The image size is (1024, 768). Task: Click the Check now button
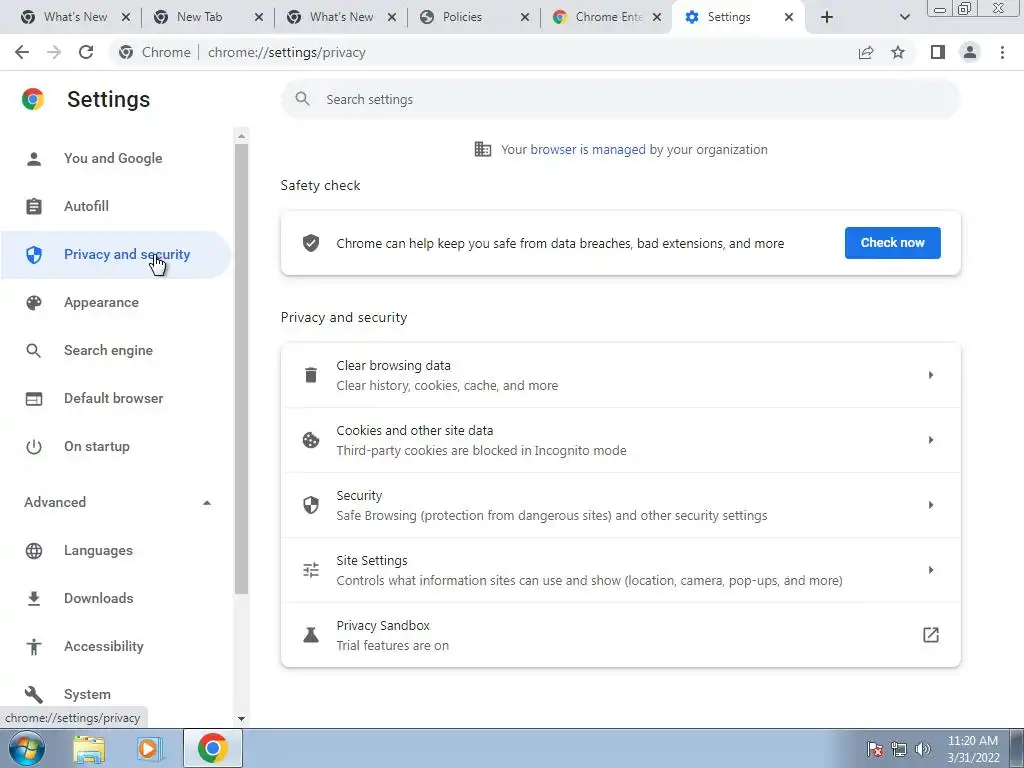pyautogui.click(x=893, y=243)
